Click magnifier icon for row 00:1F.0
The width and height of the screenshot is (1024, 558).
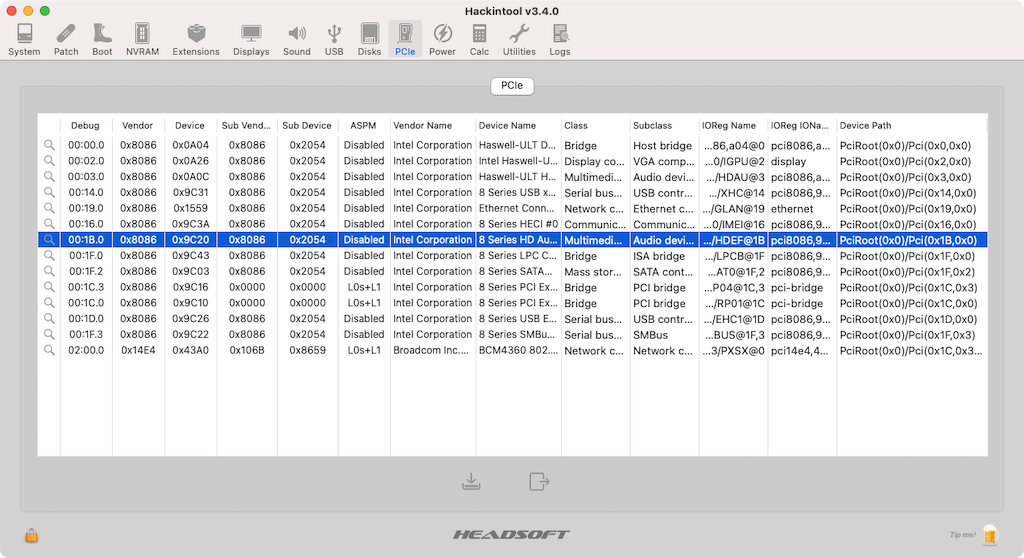point(49,255)
